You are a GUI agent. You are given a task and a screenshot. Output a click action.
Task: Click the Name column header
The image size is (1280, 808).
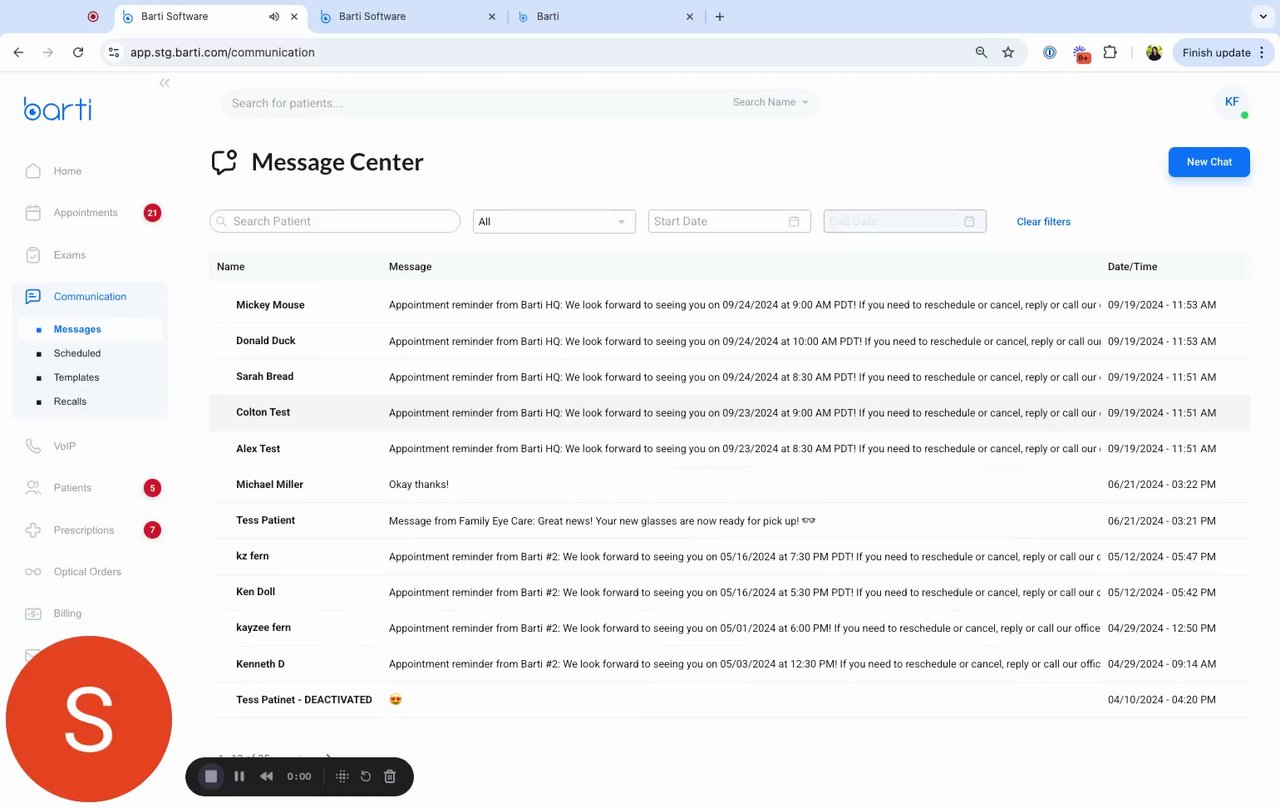(x=231, y=267)
